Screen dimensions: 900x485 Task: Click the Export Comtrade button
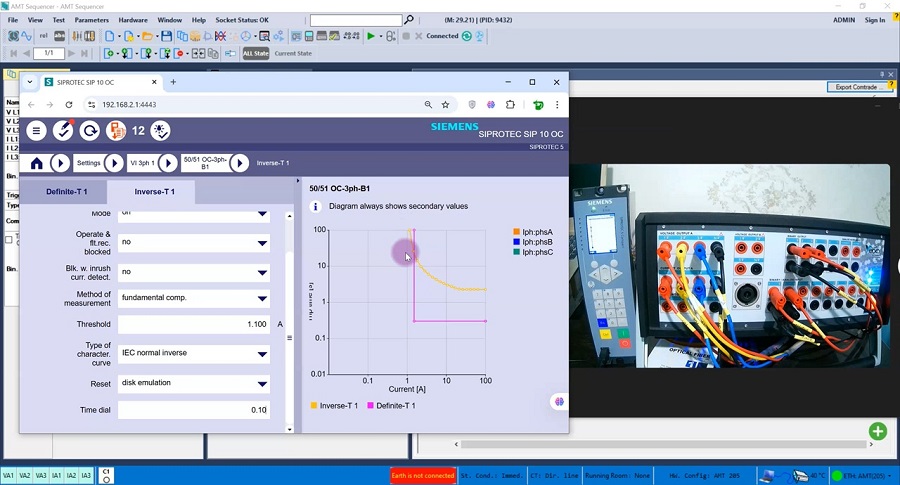(858, 87)
